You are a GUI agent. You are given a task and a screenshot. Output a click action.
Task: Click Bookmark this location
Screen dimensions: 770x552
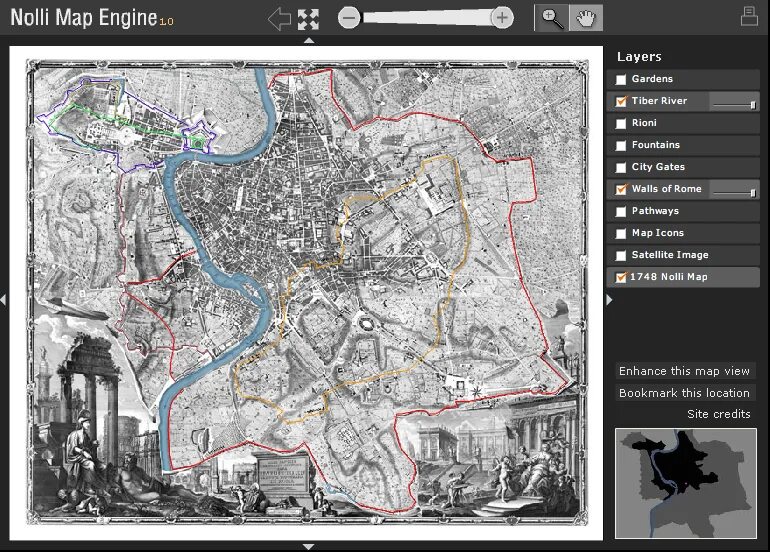(684, 393)
